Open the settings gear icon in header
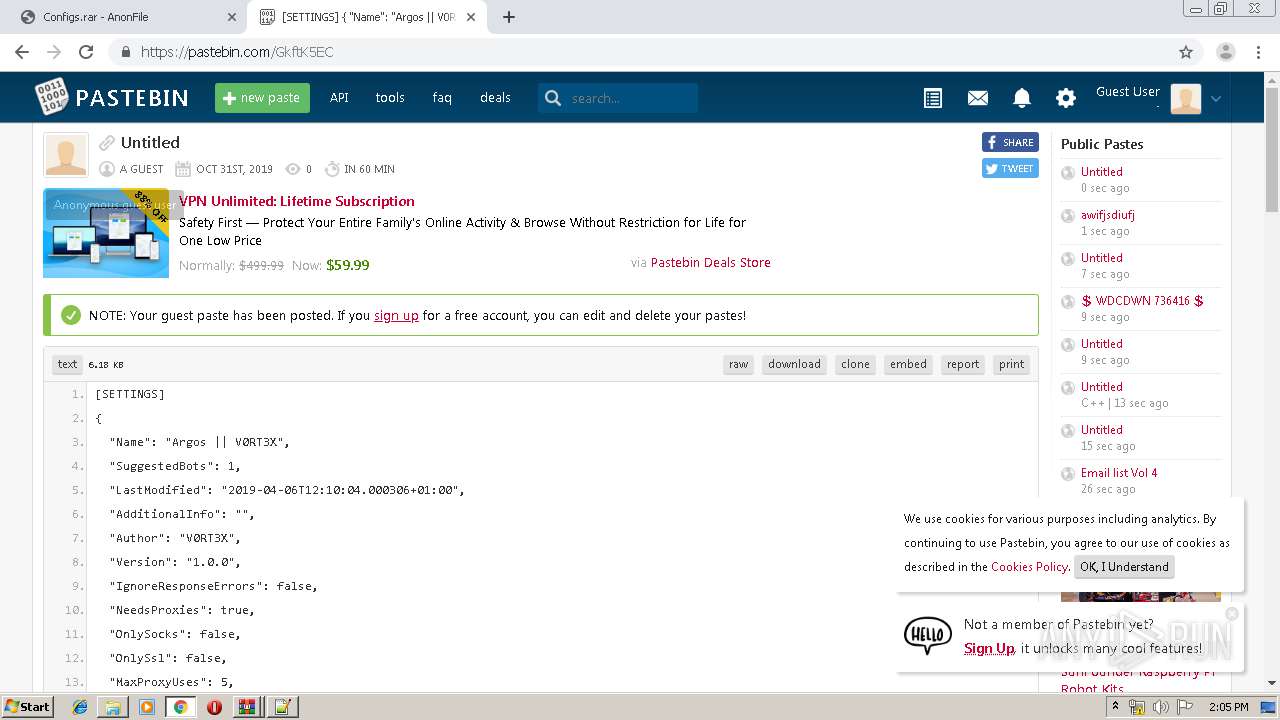 click(1066, 98)
